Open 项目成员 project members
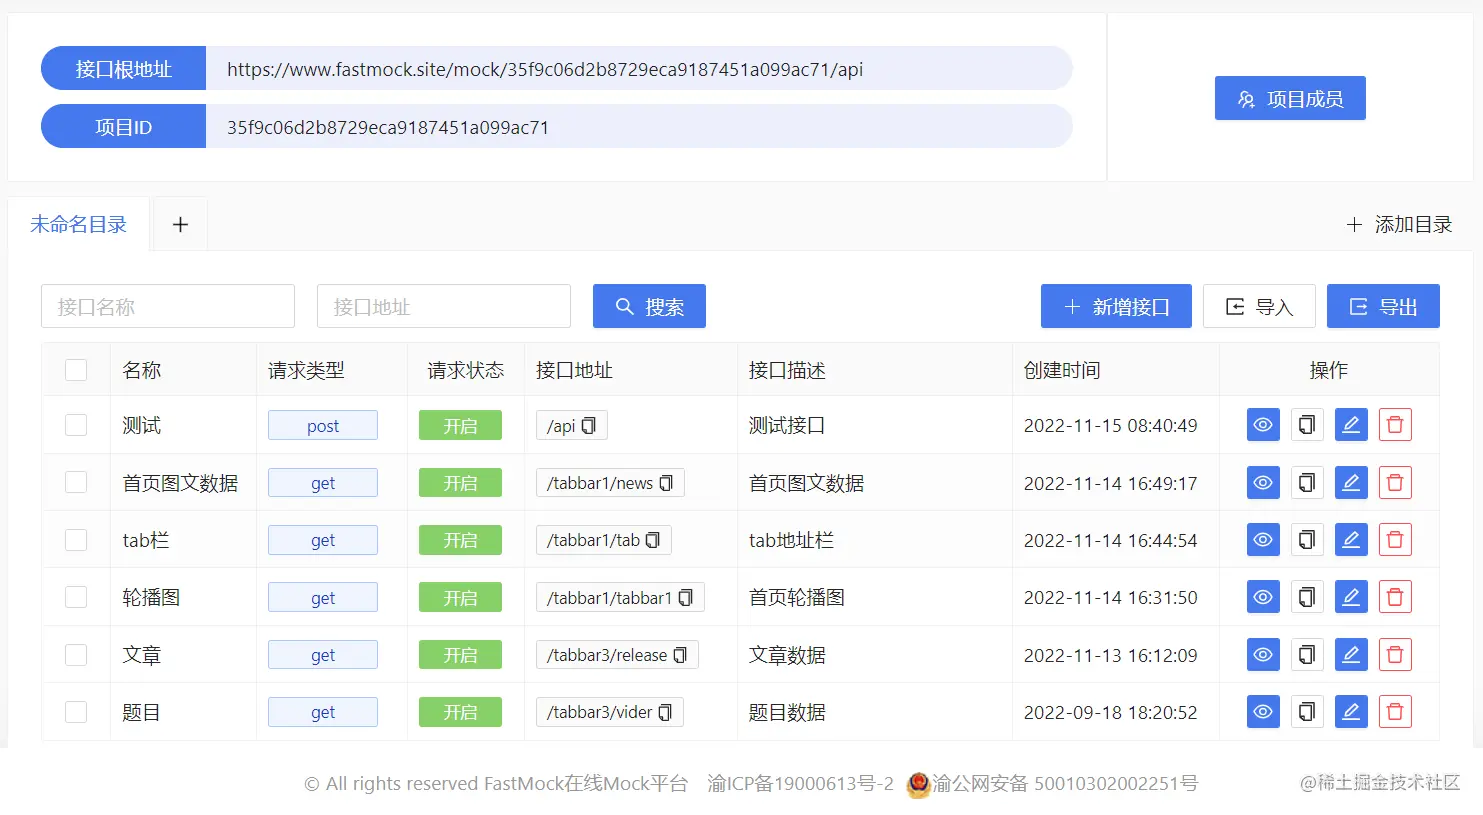This screenshot has height=815, width=1483. (1290, 98)
